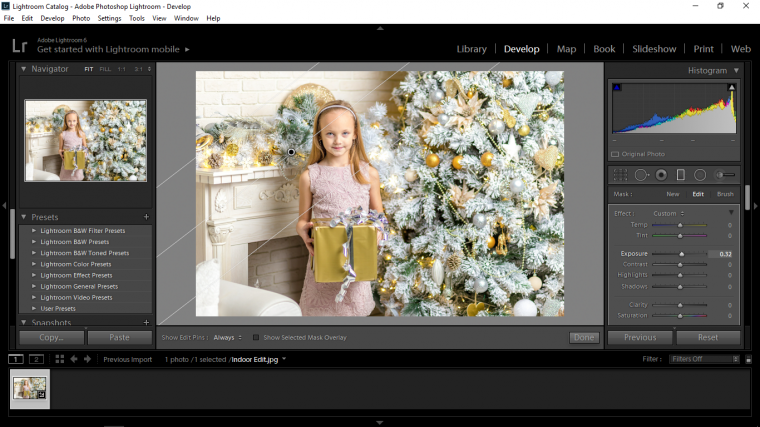
Task: Toggle shadow clipping indicator in histogram
Action: tap(617, 87)
